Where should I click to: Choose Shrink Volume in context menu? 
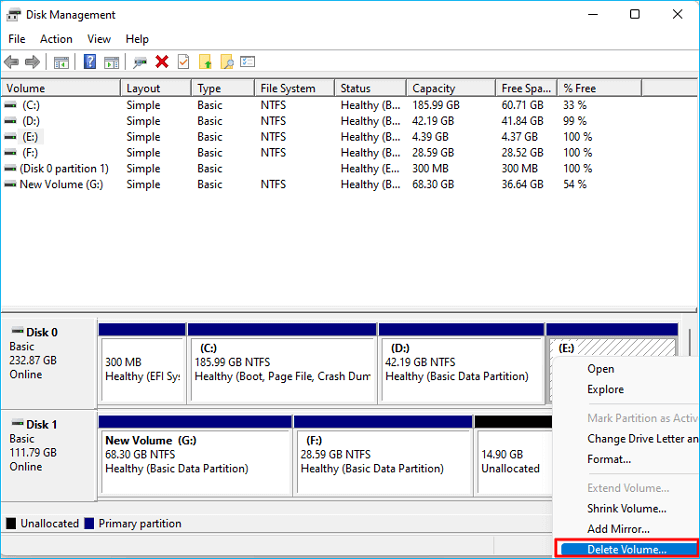[626, 509]
